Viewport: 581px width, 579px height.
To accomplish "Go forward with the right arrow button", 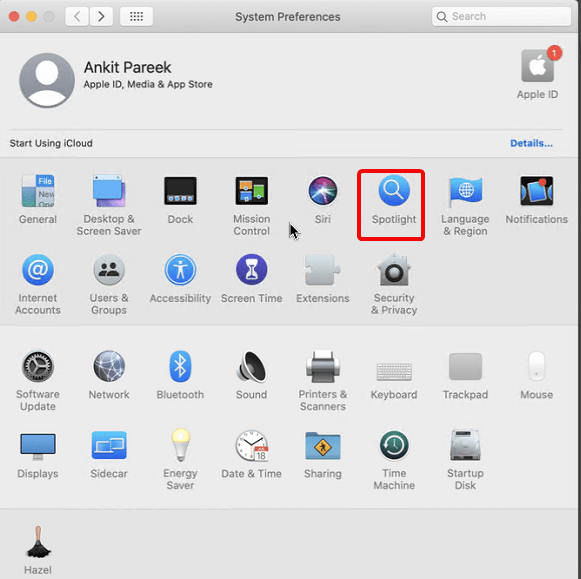I will [x=101, y=16].
